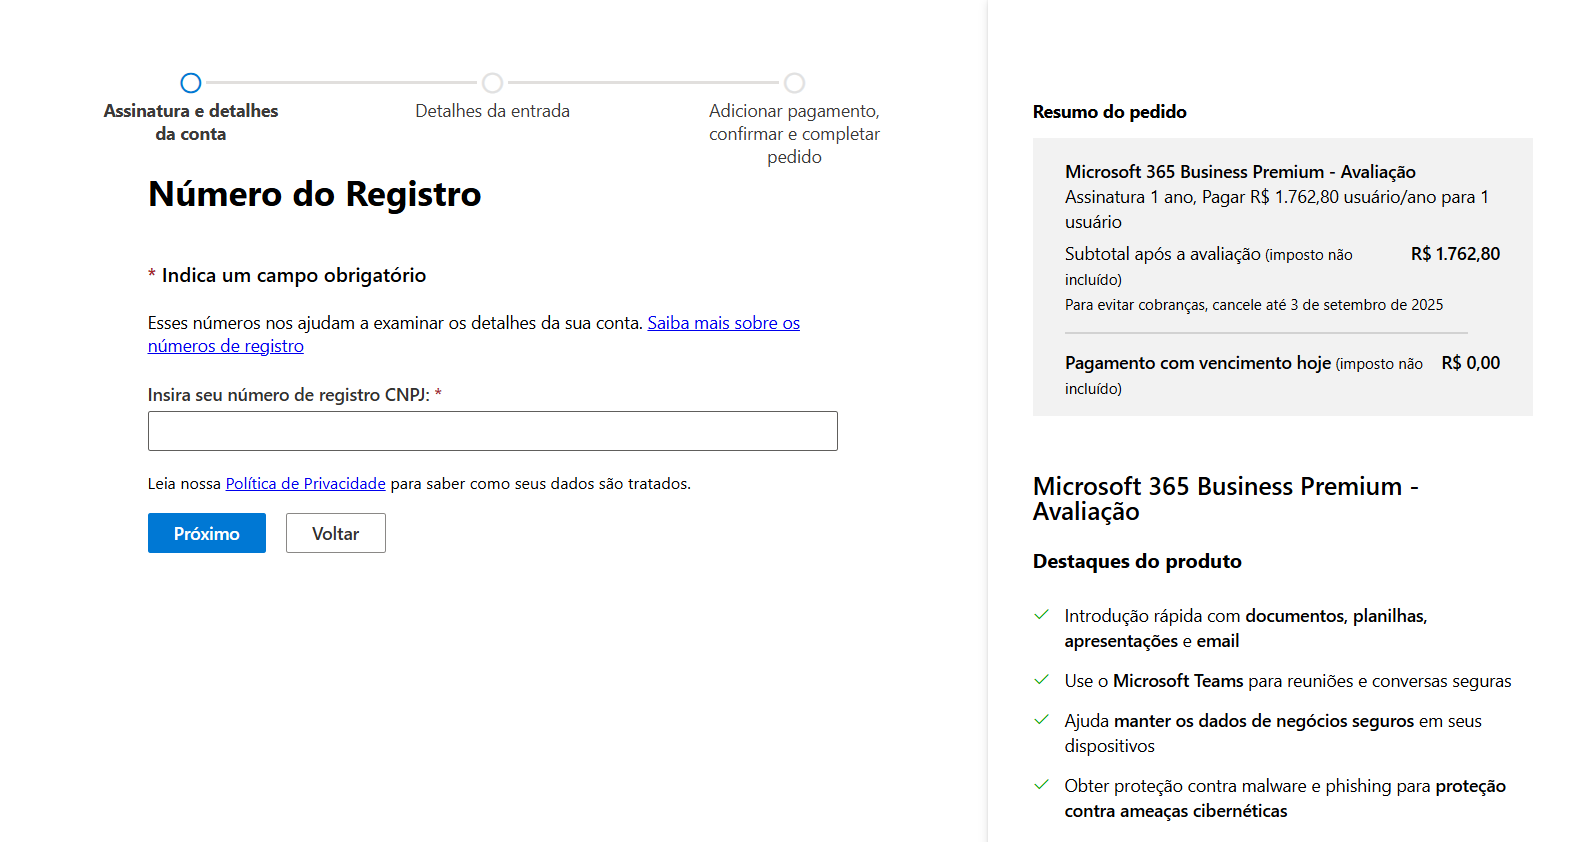Click the Resumo do pedido heading
The image size is (1576, 842).
click(x=1110, y=112)
